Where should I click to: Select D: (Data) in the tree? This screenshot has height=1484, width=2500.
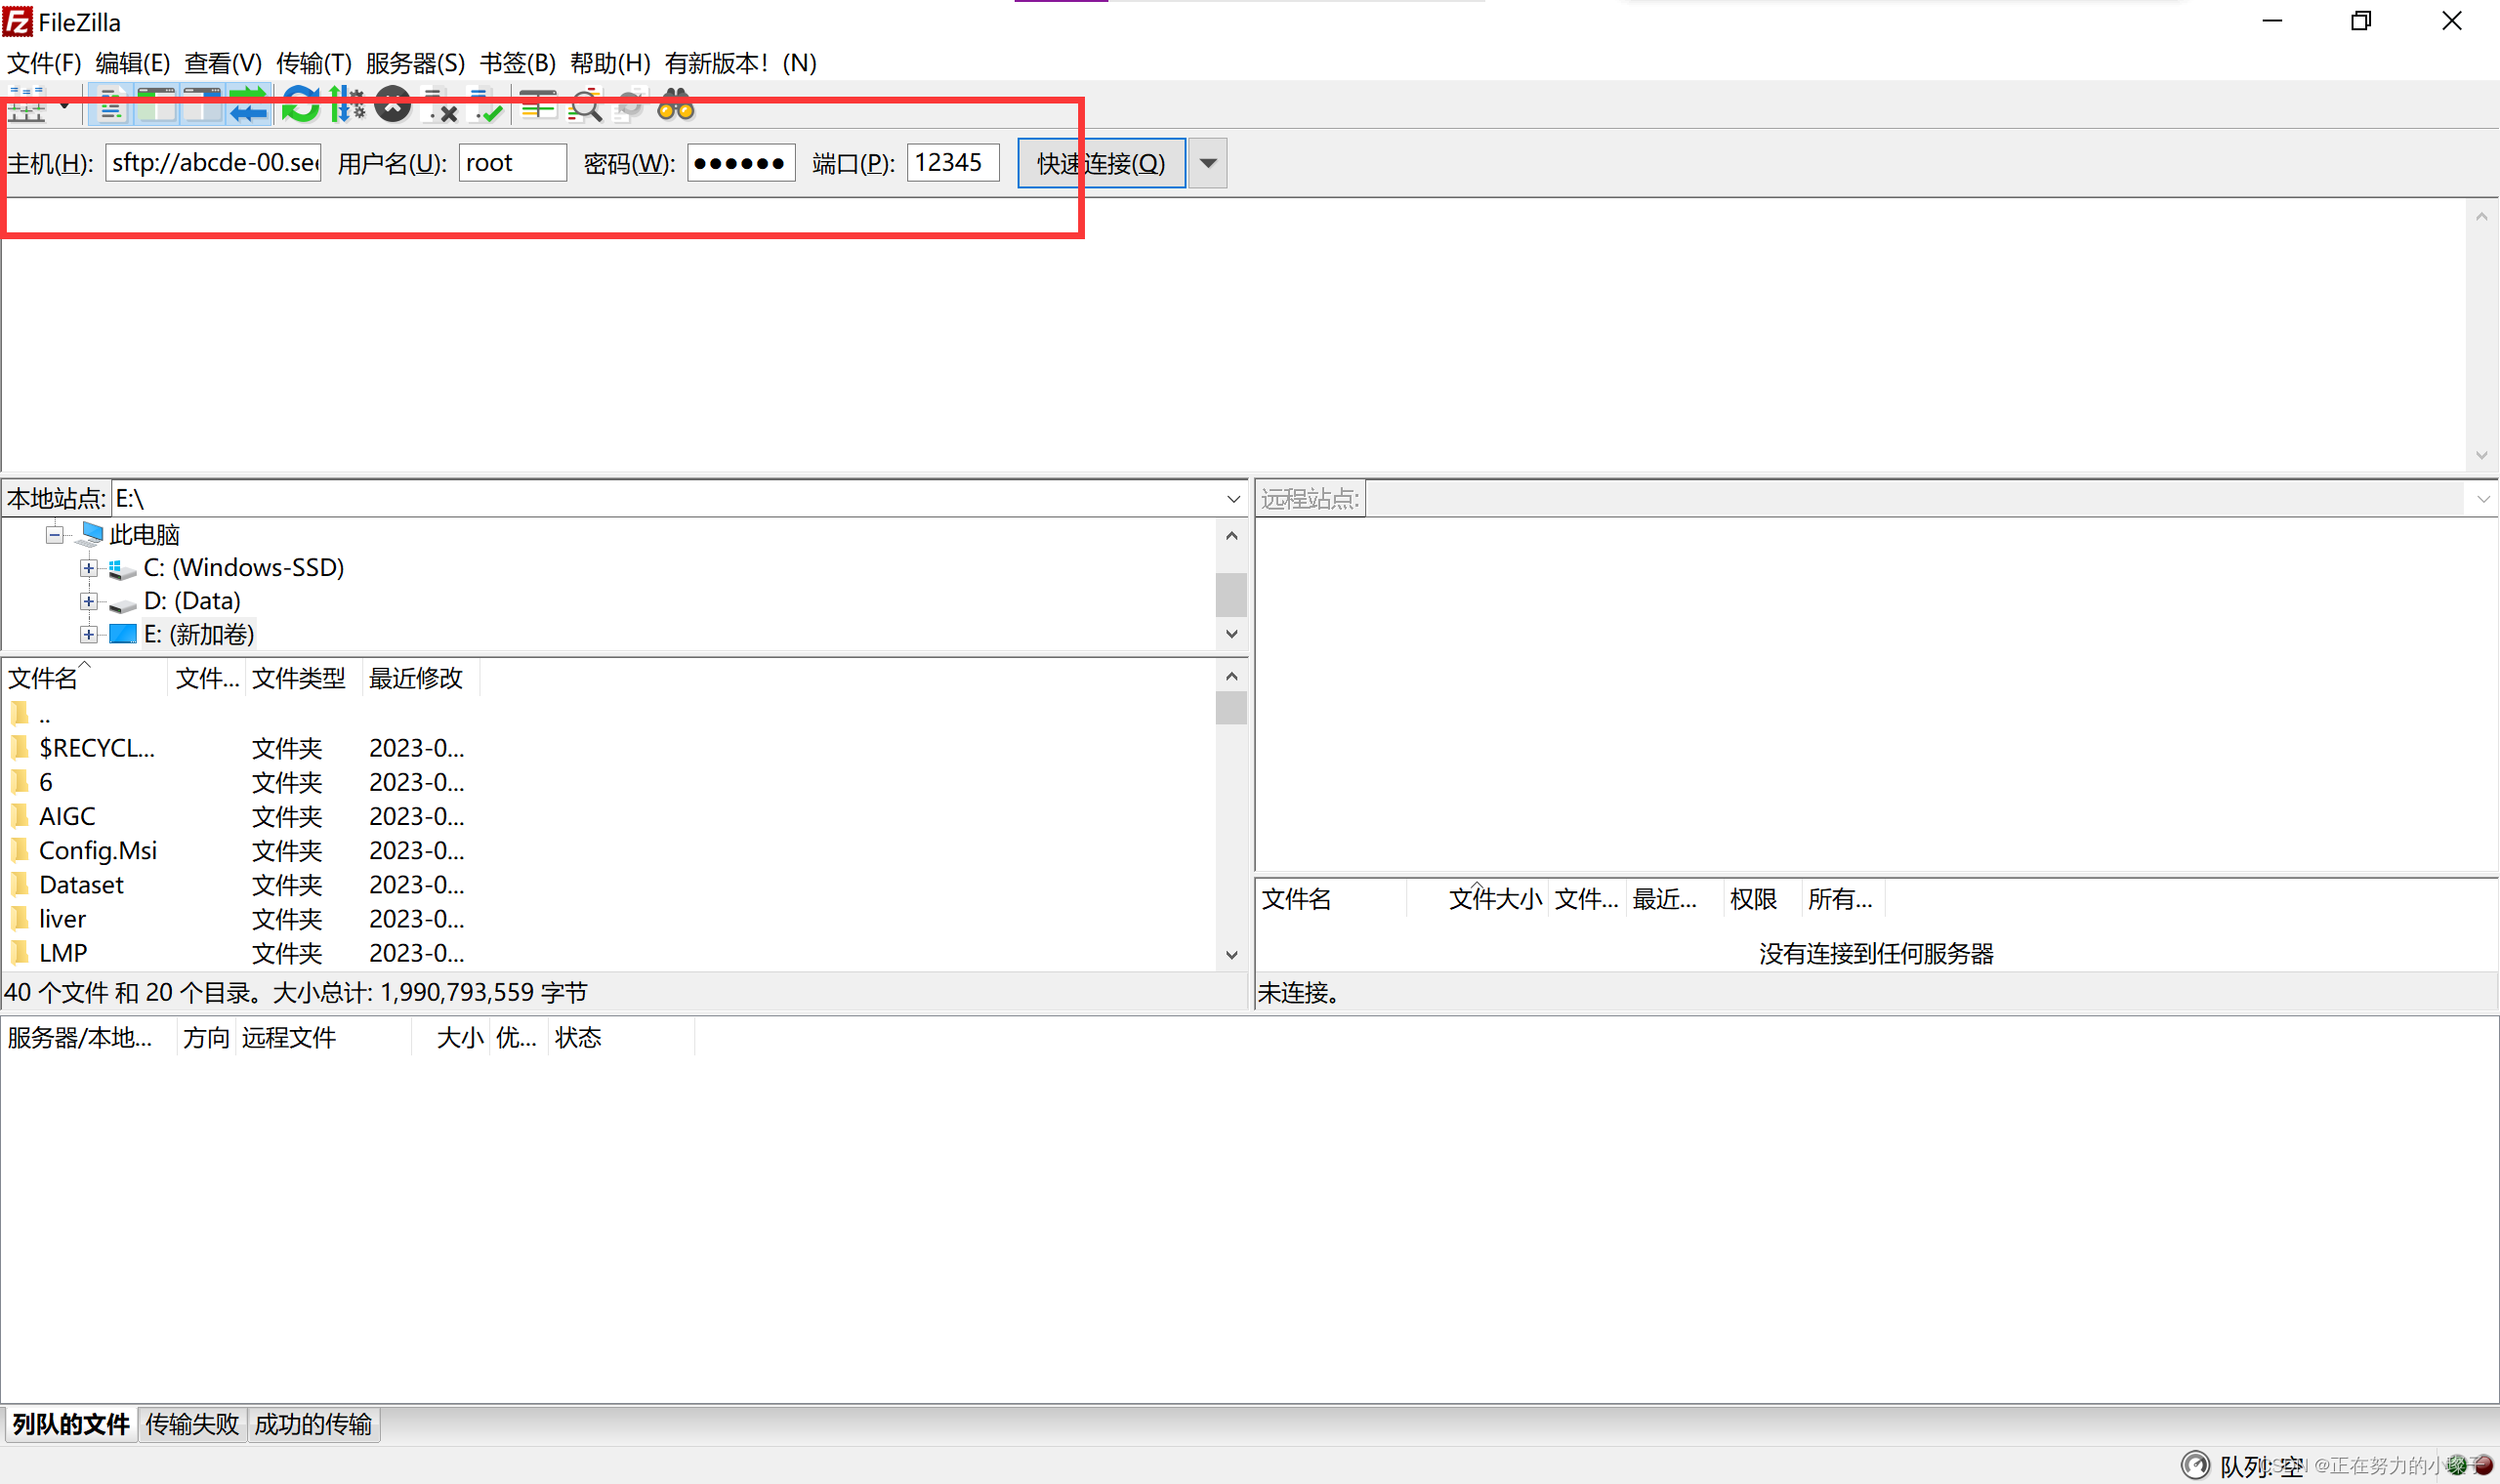192,601
